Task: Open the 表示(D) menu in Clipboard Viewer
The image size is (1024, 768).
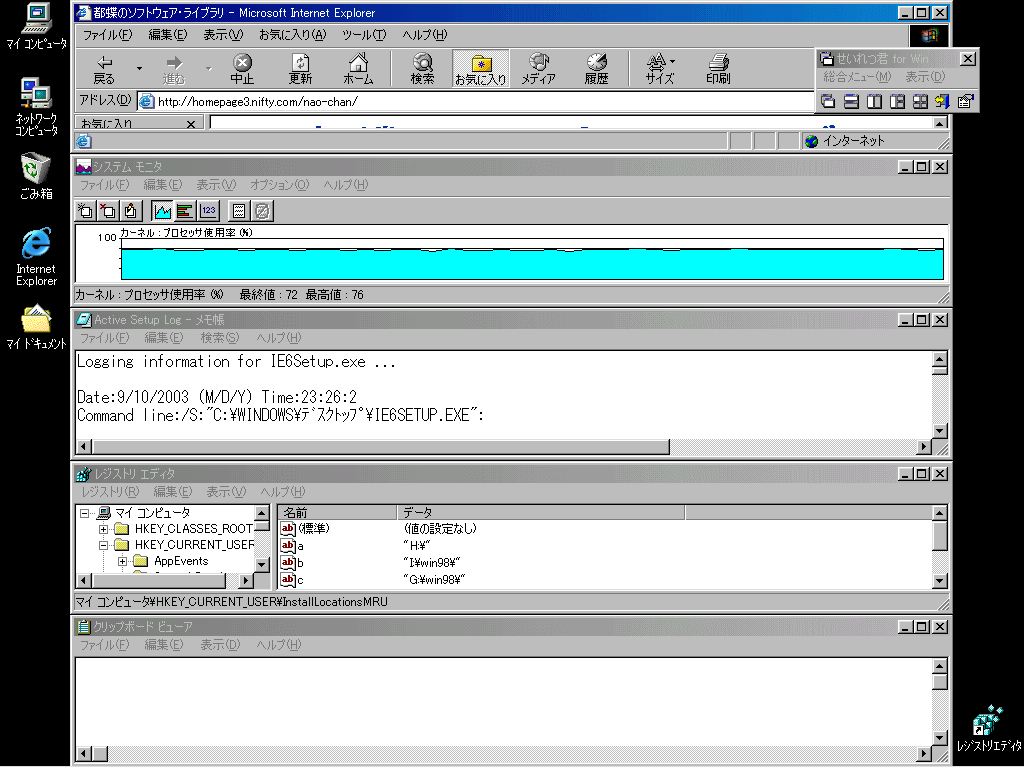Action: click(x=220, y=645)
